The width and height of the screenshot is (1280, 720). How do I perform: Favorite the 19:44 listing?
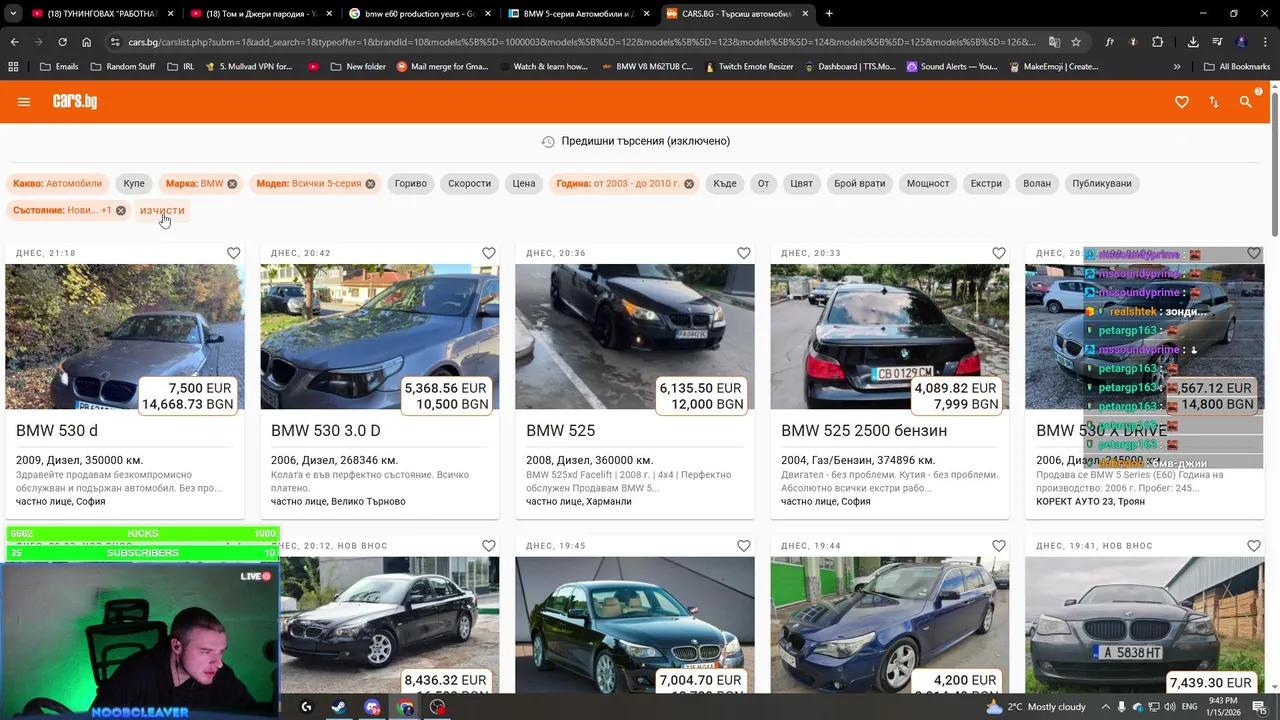(x=998, y=546)
